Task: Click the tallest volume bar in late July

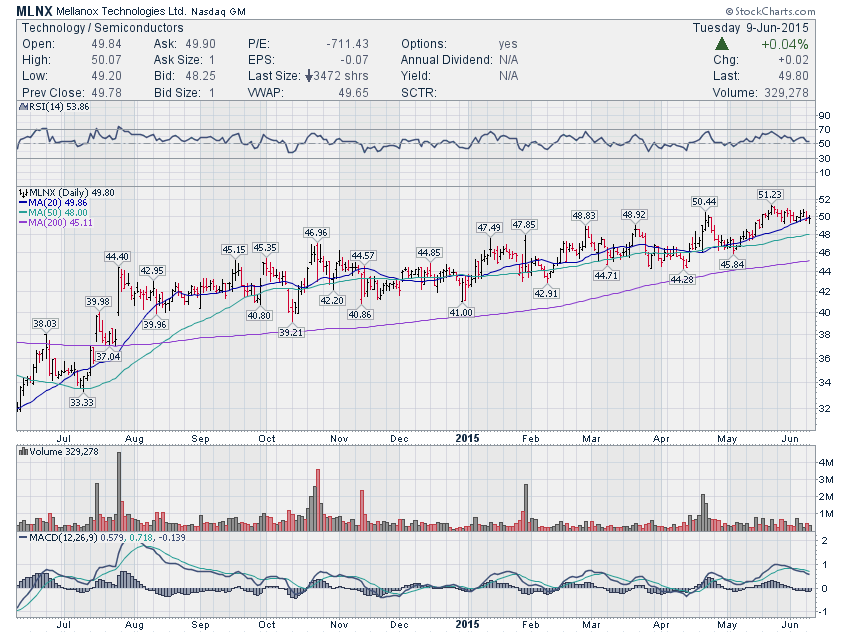Action: click(119, 491)
